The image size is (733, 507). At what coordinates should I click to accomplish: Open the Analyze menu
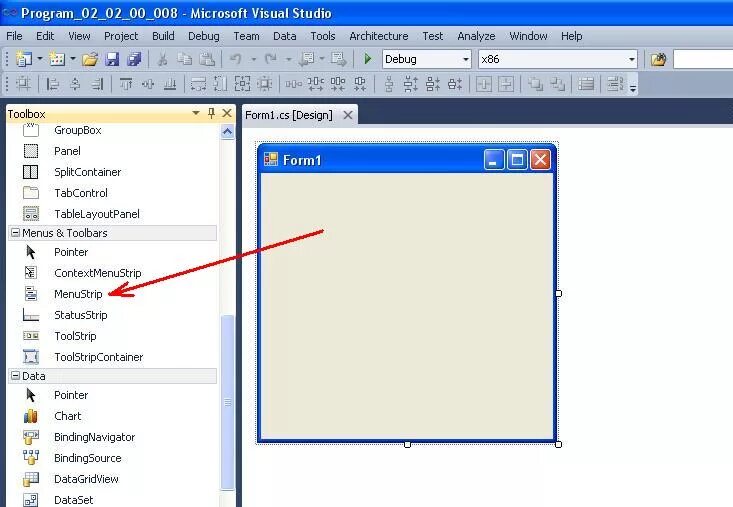tap(476, 36)
